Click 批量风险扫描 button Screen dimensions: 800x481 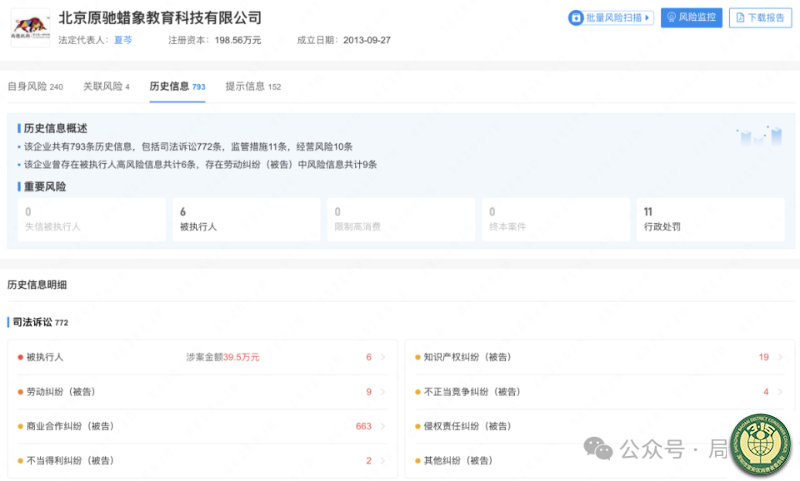pos(611,18)
